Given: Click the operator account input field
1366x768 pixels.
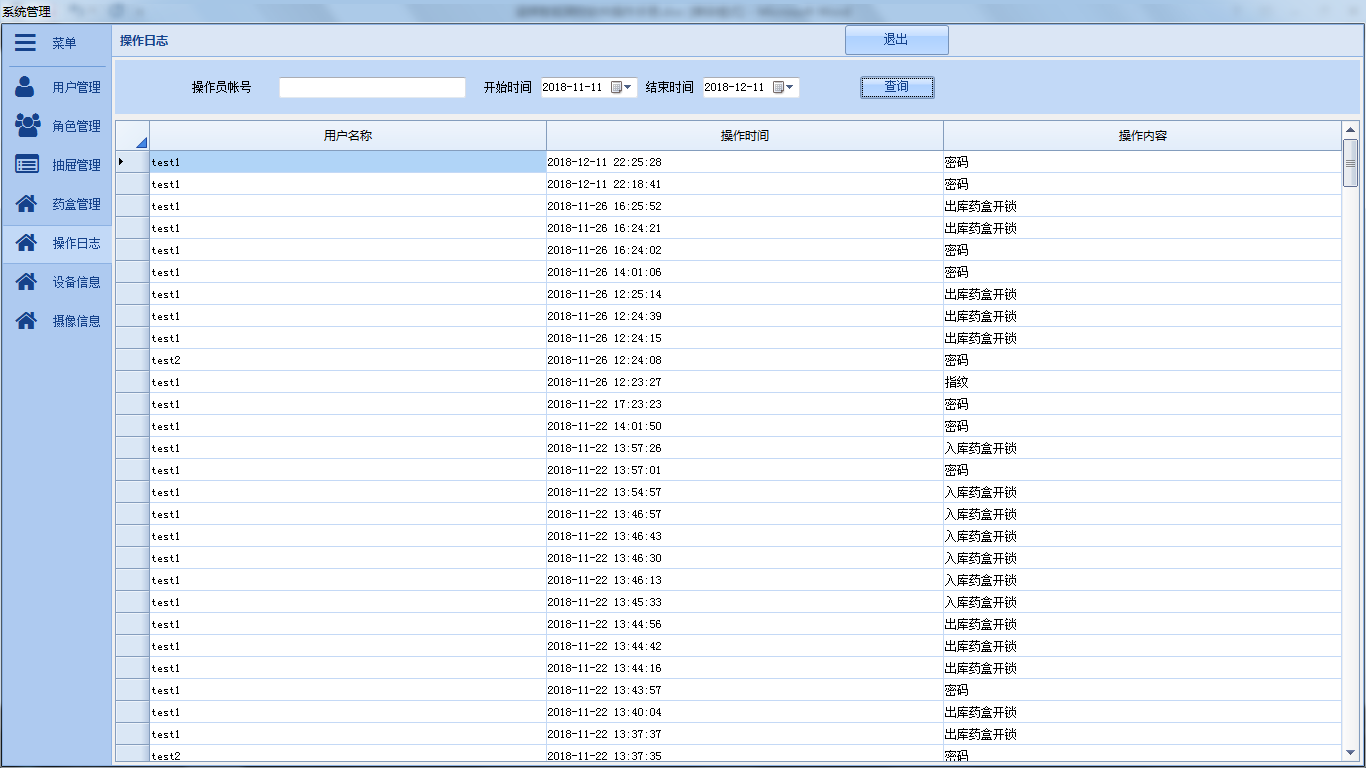Looking at the screenshot, I should [372, 88].
